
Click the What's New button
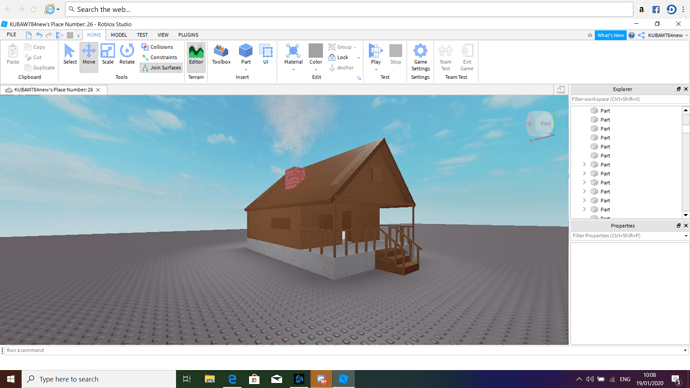tap(610, 35)
